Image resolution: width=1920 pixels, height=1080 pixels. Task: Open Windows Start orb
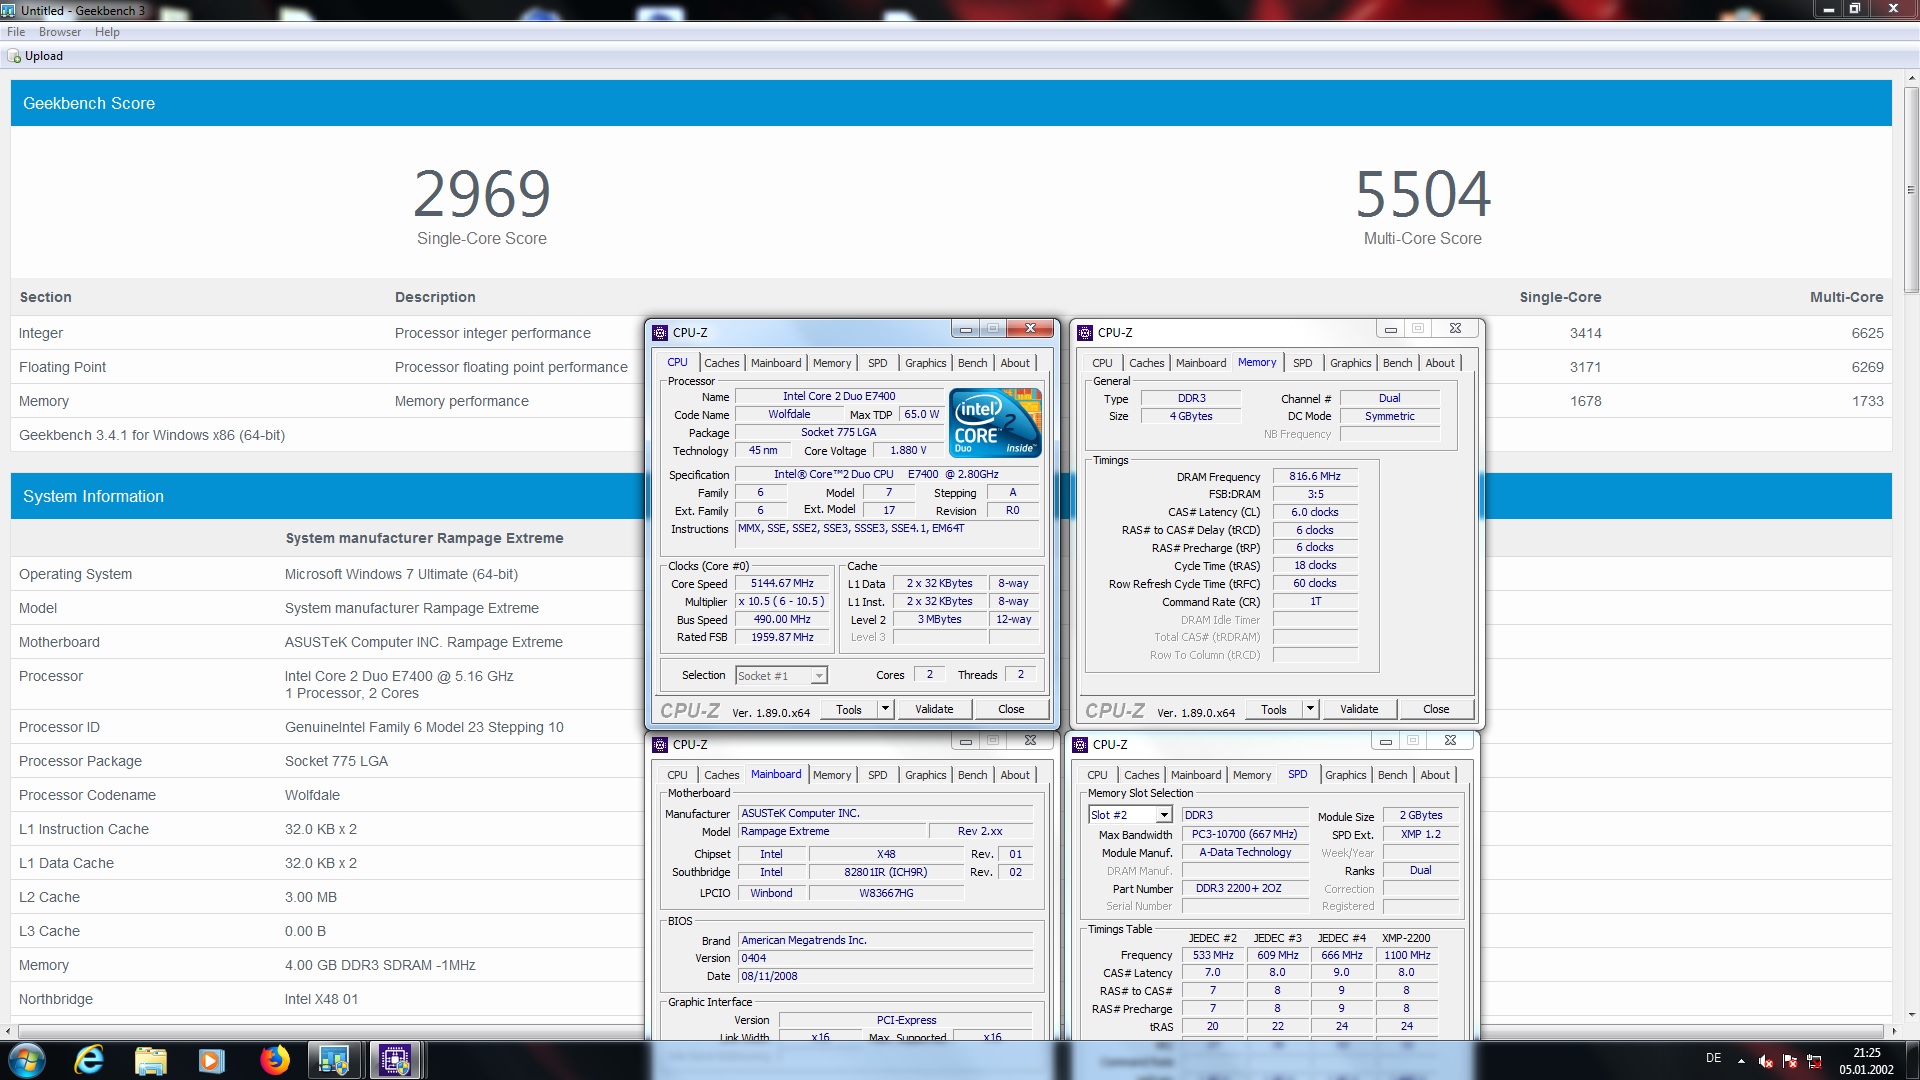click(x=27, y=1060)
